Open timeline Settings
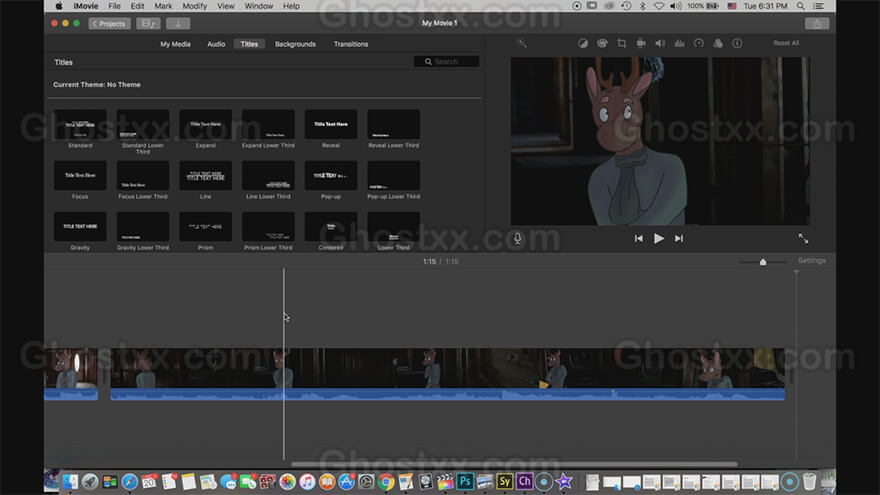Screen dimensions: 880x495 [812, 260]
